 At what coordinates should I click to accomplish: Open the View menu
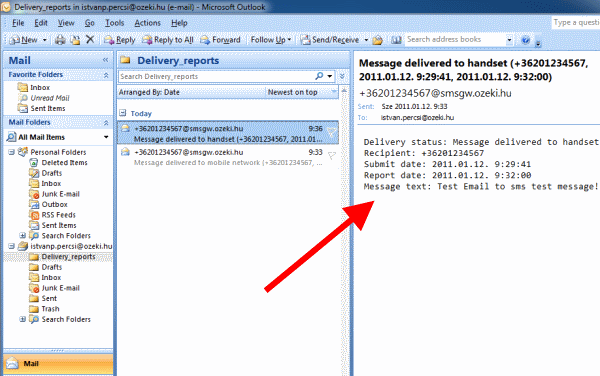66,23
